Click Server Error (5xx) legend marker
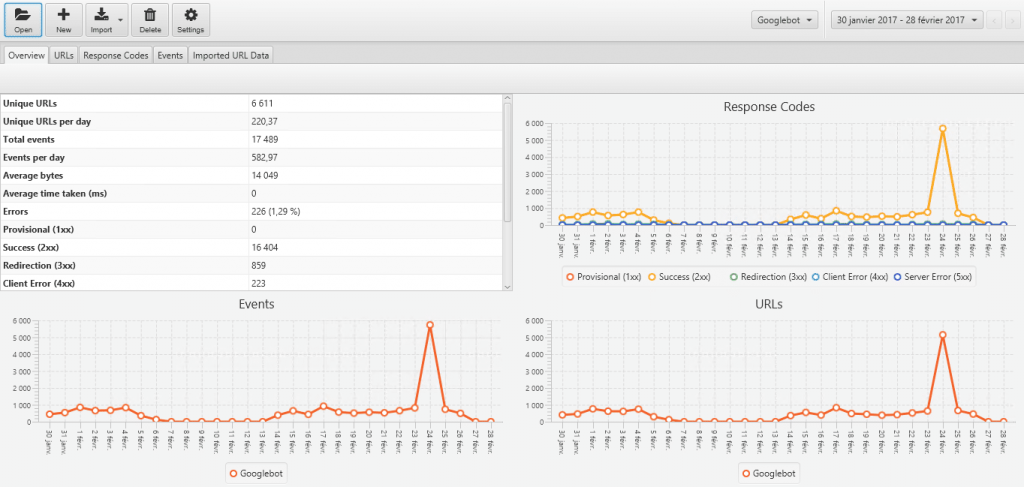 [x=897, y=277]
